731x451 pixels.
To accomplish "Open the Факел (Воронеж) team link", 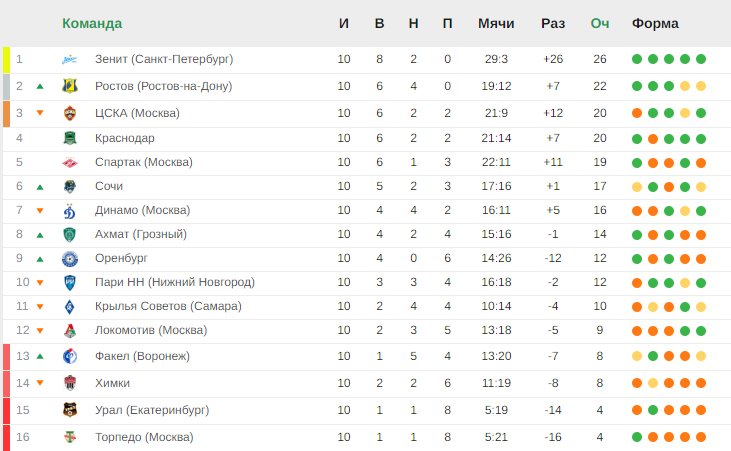I will point(142,356).
